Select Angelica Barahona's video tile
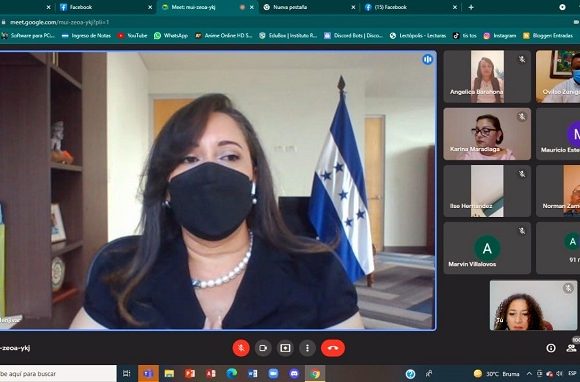580x382 pixels. 487,77
